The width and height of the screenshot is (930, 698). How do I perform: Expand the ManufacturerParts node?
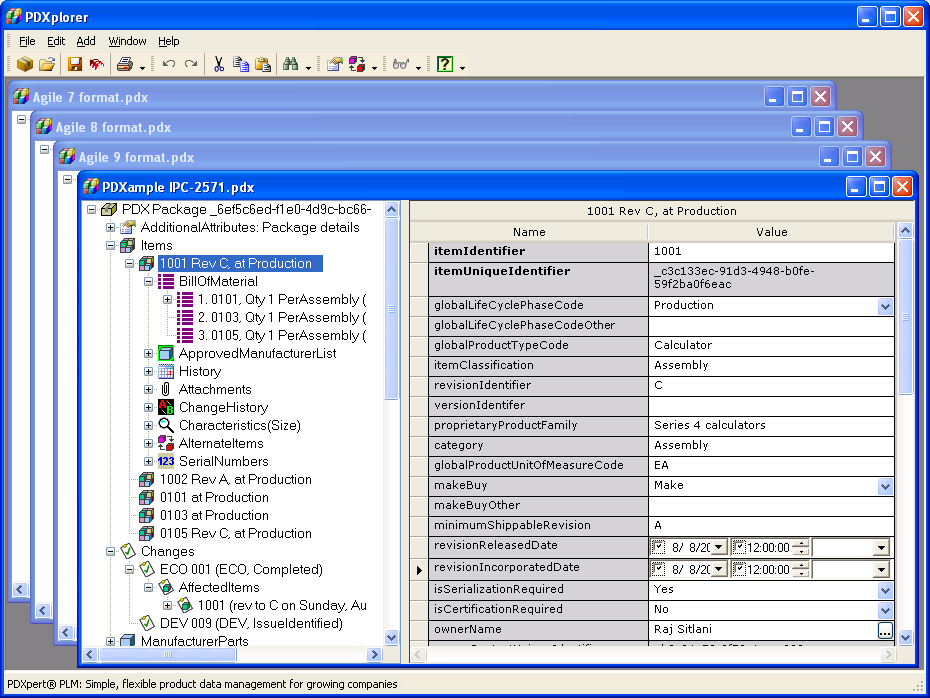110,641
